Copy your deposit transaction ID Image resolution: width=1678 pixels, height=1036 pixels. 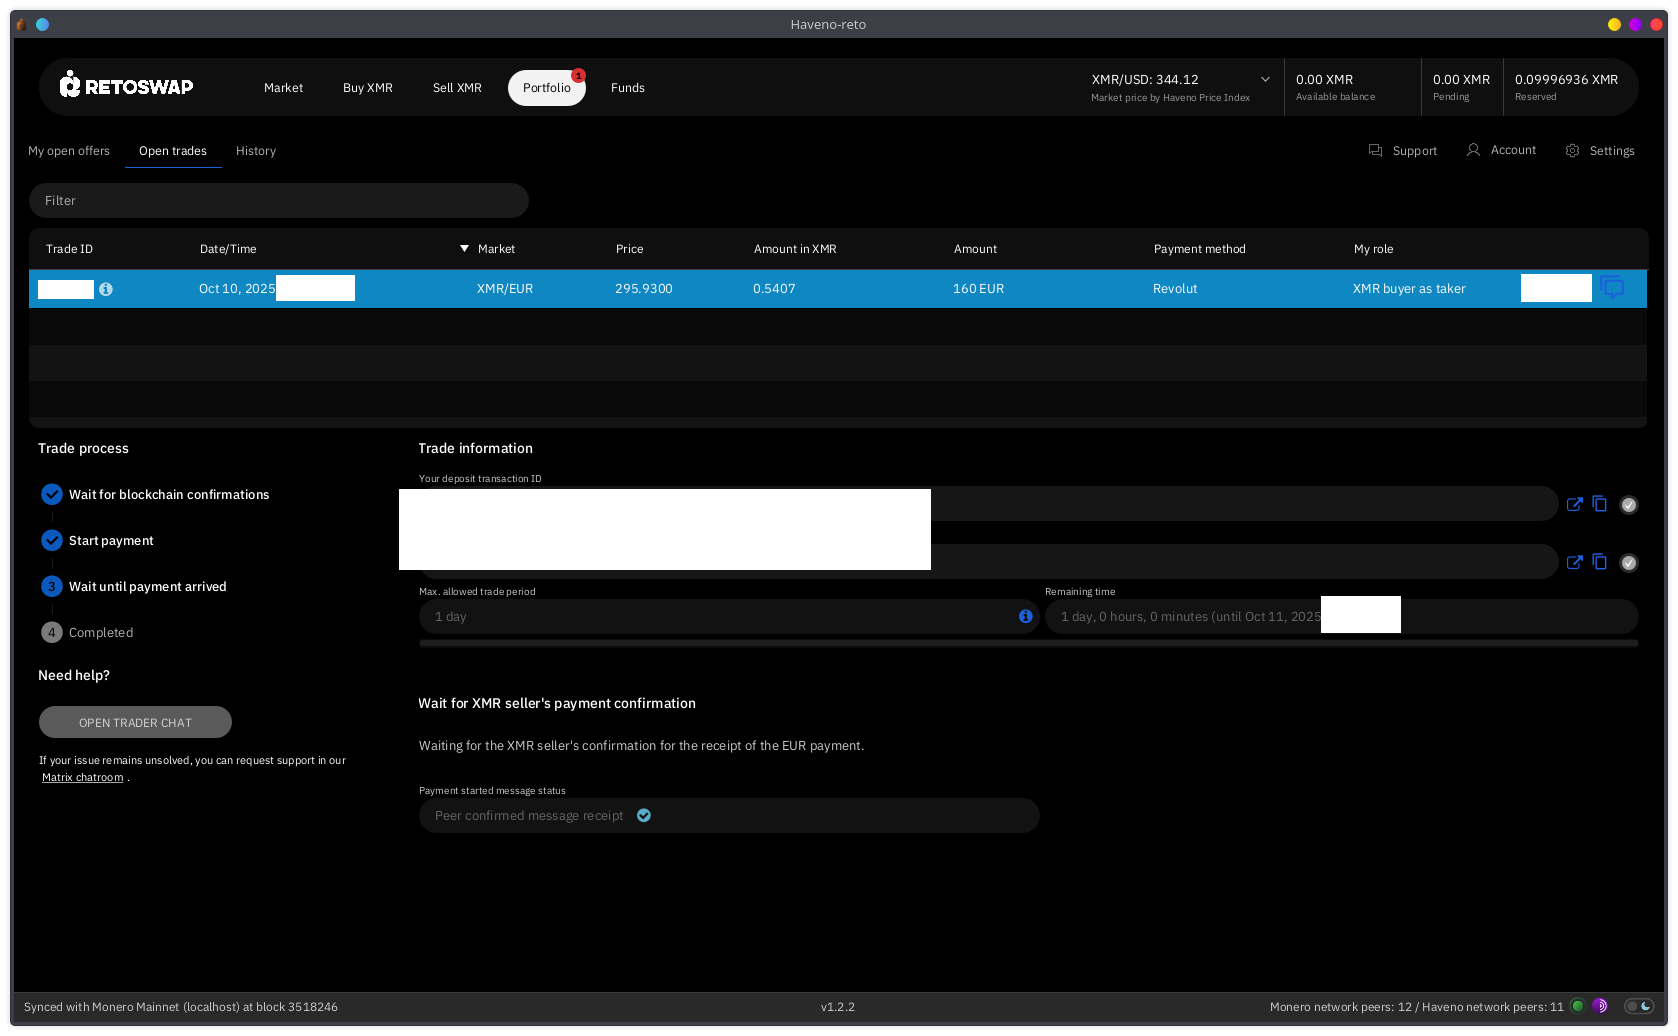(1600, 504)
